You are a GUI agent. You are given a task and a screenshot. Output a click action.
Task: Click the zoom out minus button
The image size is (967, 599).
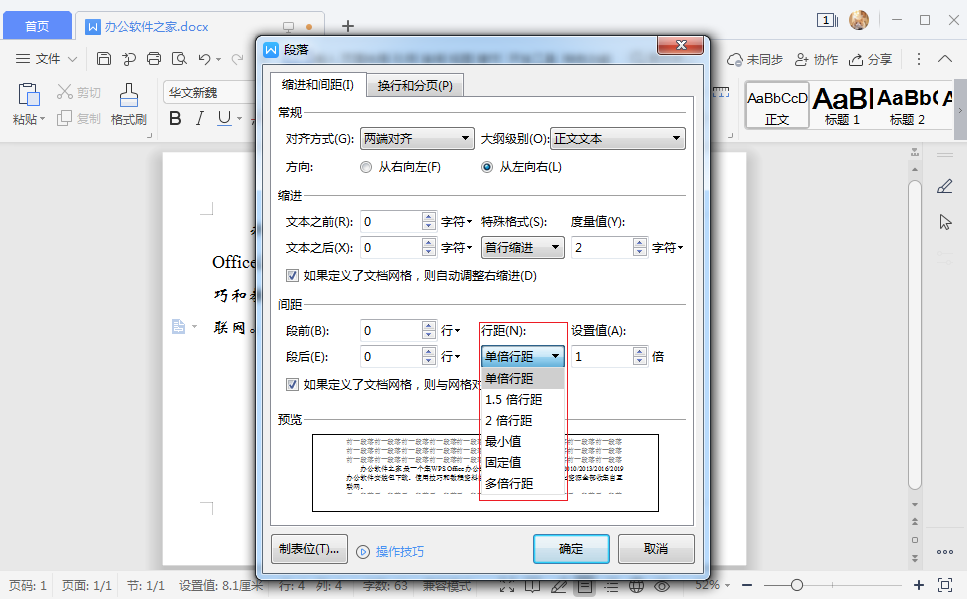(x=747, y=585)
